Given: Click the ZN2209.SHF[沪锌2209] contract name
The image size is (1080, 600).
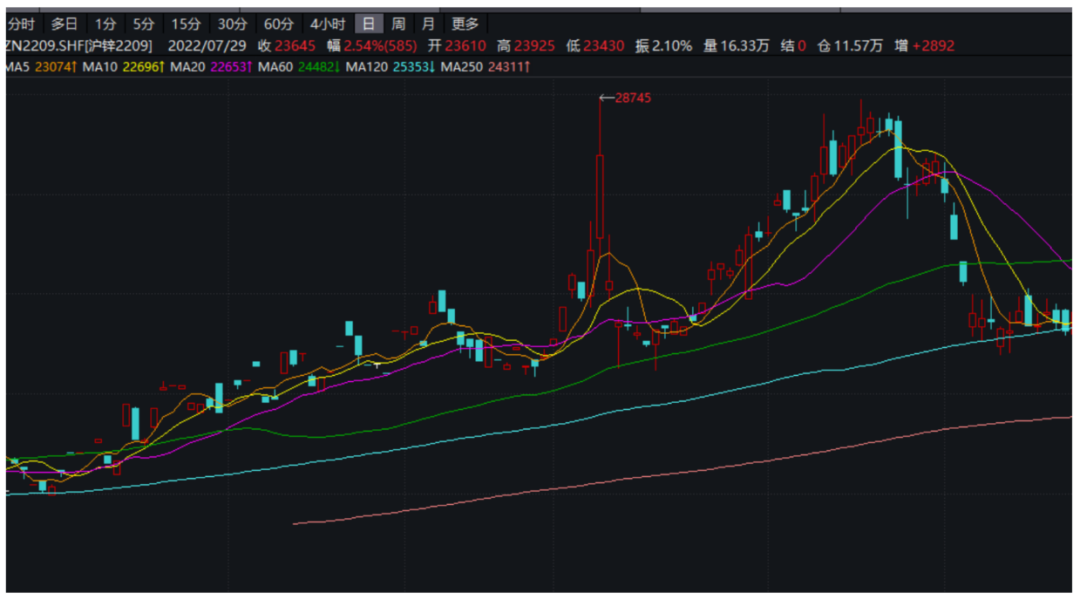Looking at the screenshot, I should (x=79, y=46).
